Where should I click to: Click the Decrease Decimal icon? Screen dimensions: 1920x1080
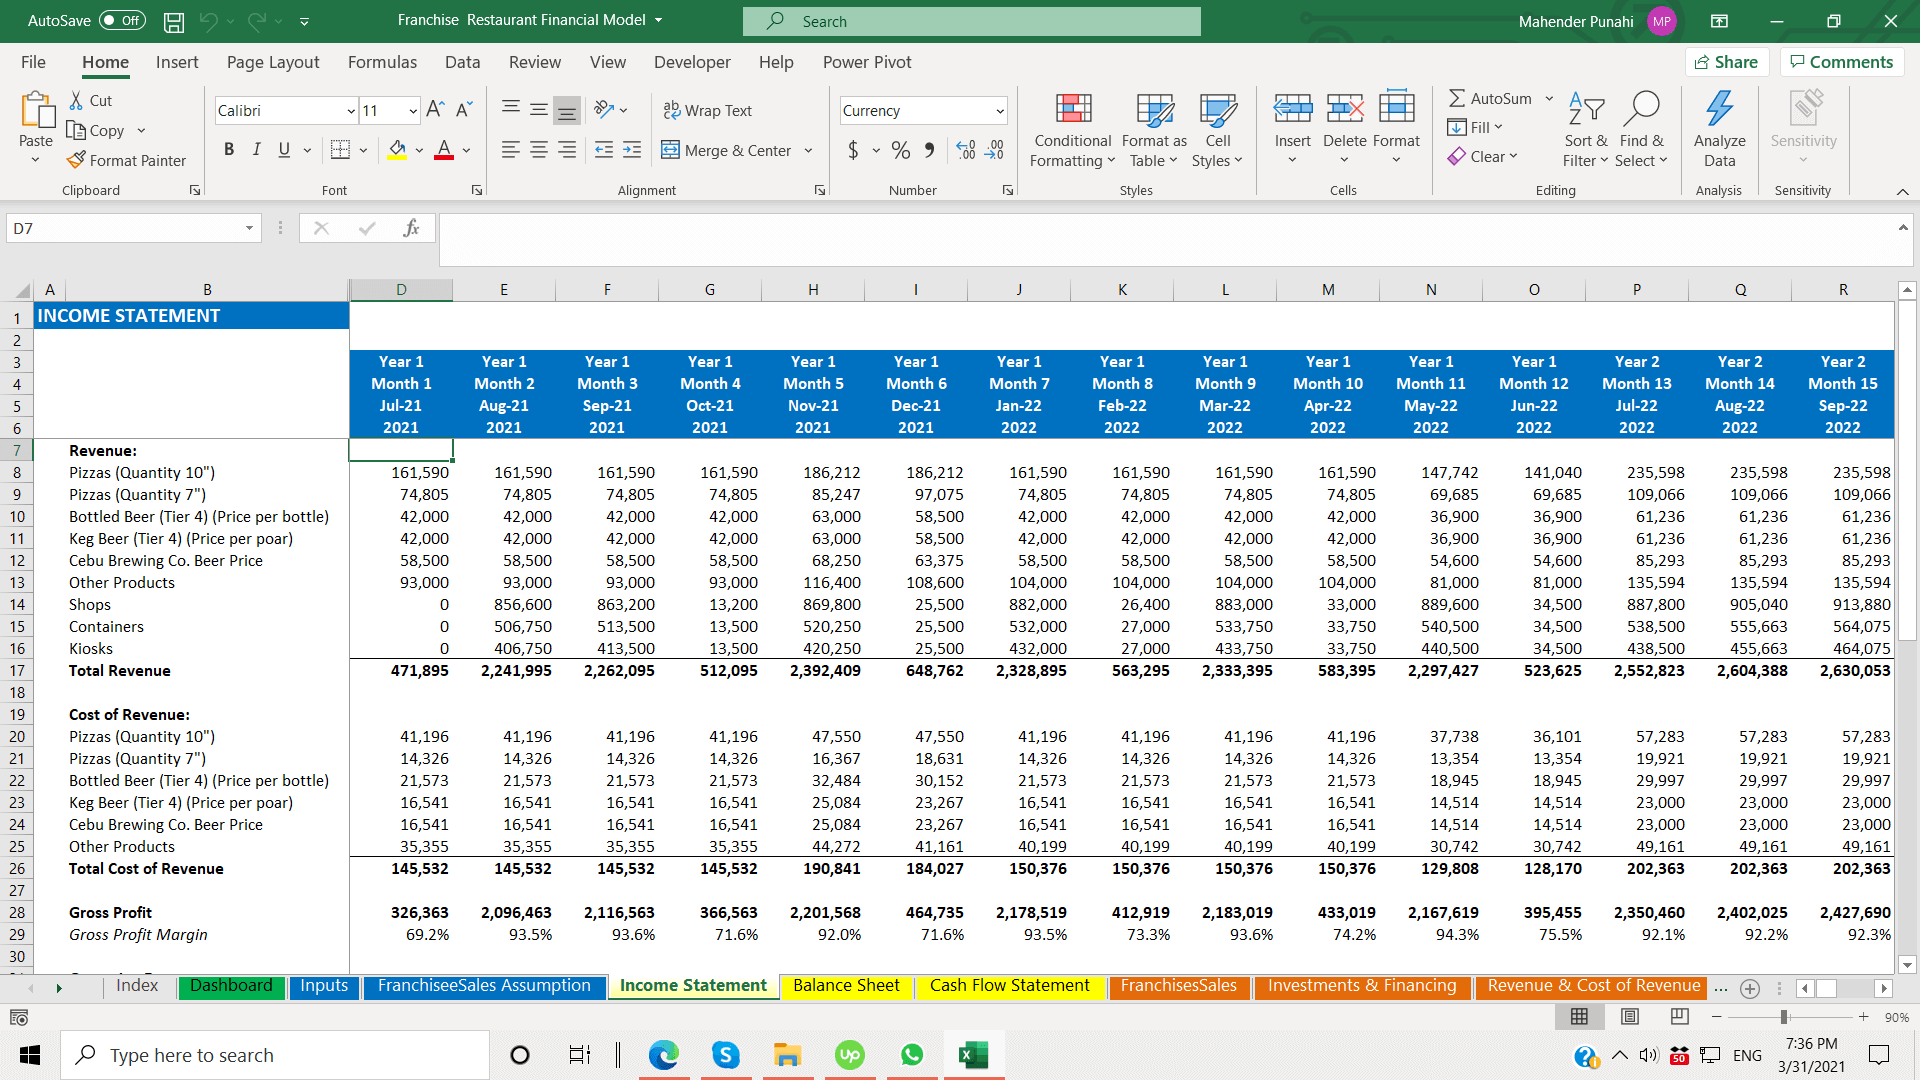coord(995,150)
